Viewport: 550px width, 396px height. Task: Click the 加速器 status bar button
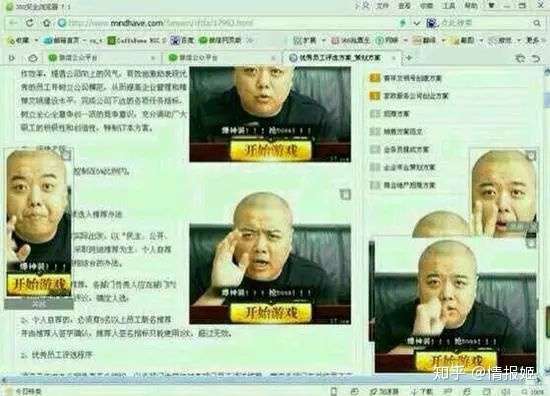[384, 391]
